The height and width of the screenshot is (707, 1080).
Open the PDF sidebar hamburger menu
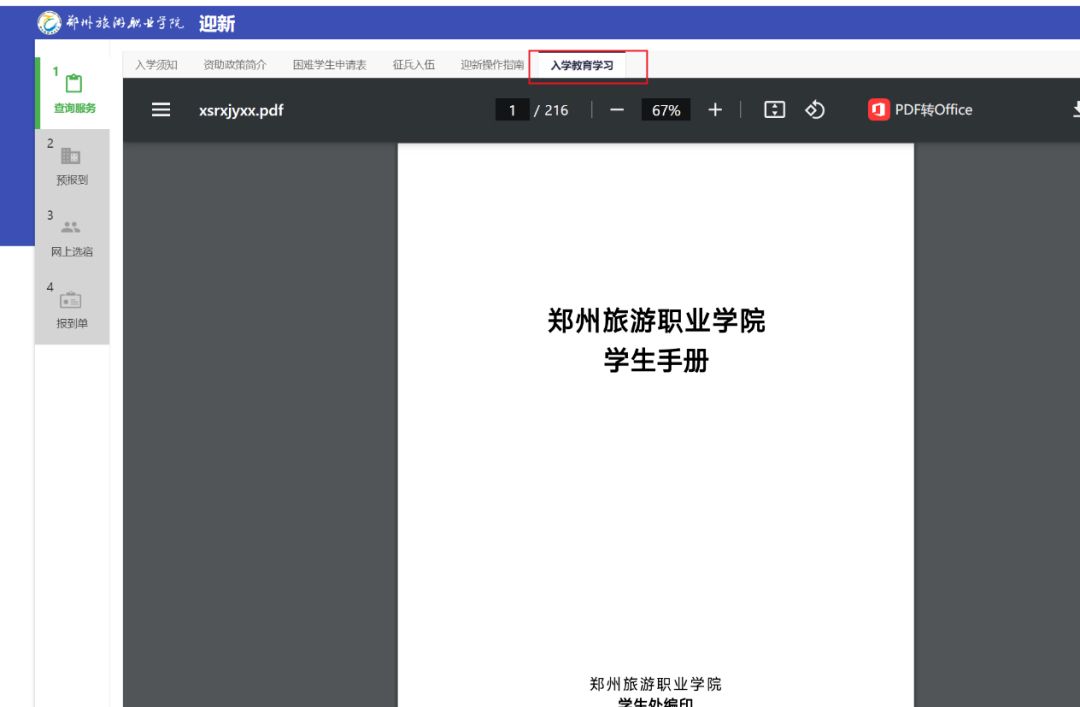pyautogui.click(x=160, y=110)
